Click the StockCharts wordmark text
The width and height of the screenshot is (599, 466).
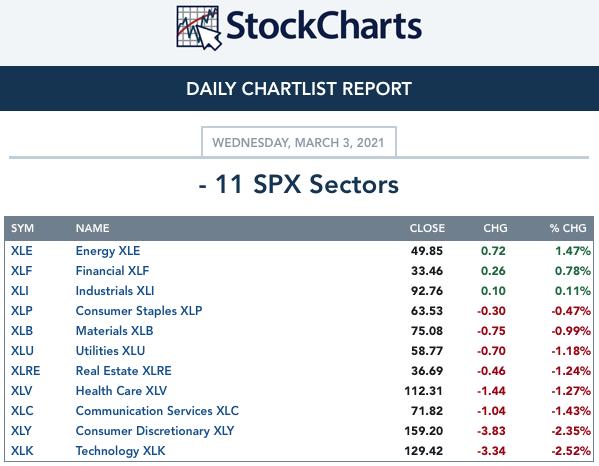click(324, 26)
